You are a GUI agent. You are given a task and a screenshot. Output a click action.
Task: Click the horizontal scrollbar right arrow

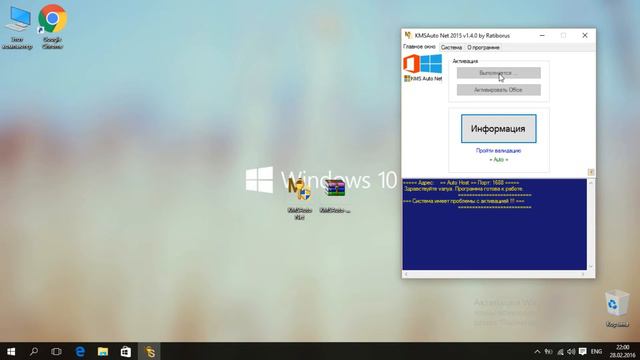point(583,274)
